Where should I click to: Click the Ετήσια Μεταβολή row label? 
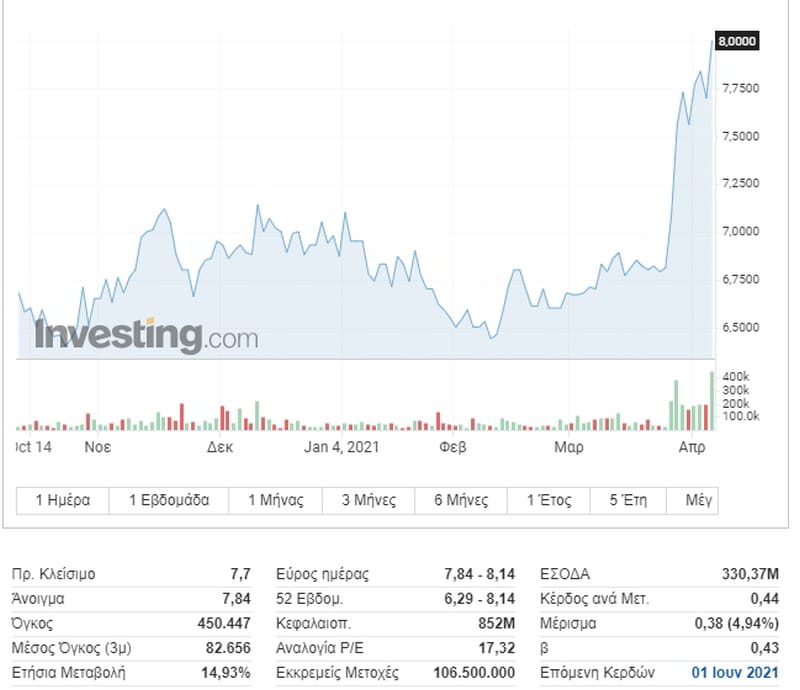point(68,672)
